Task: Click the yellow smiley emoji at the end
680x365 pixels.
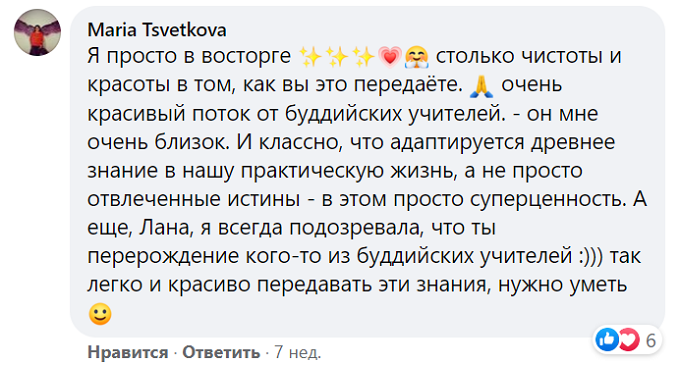Action: click(100, 314)
